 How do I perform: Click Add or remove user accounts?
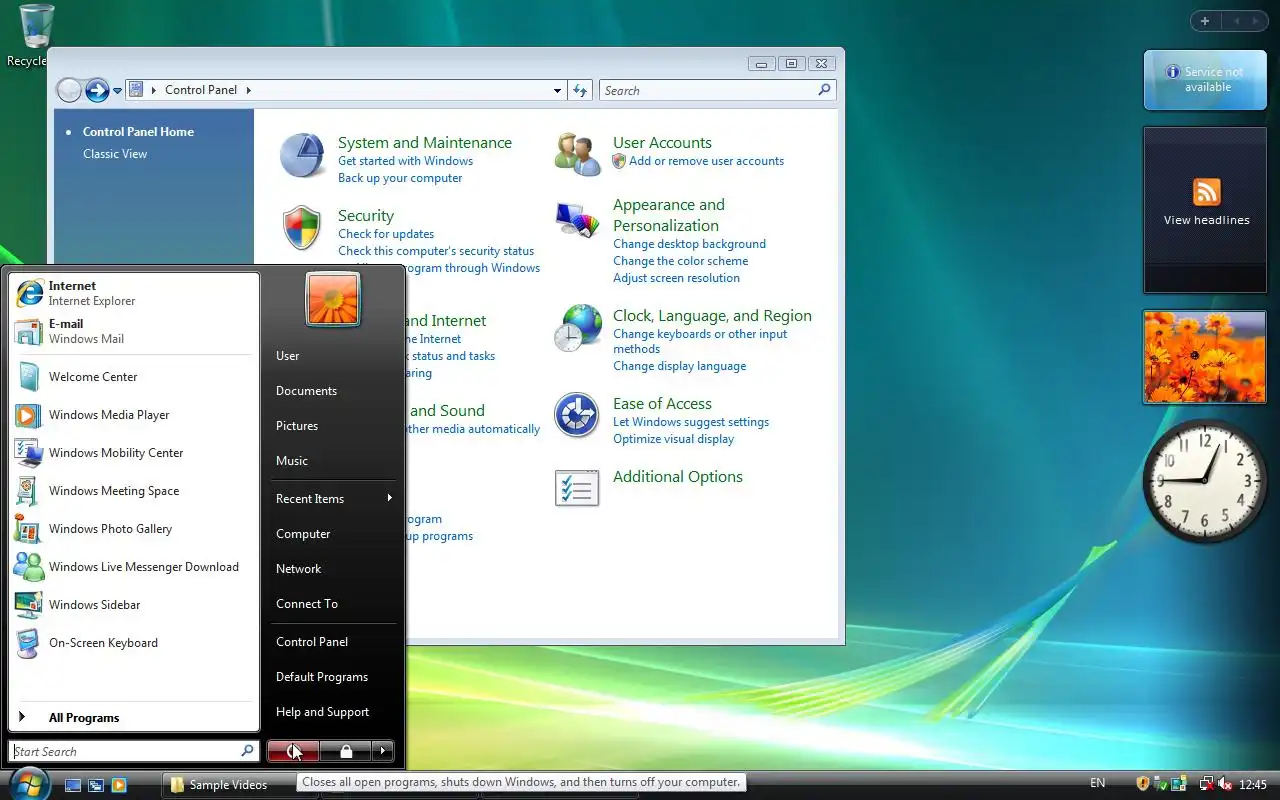click(x=706, y=161)
